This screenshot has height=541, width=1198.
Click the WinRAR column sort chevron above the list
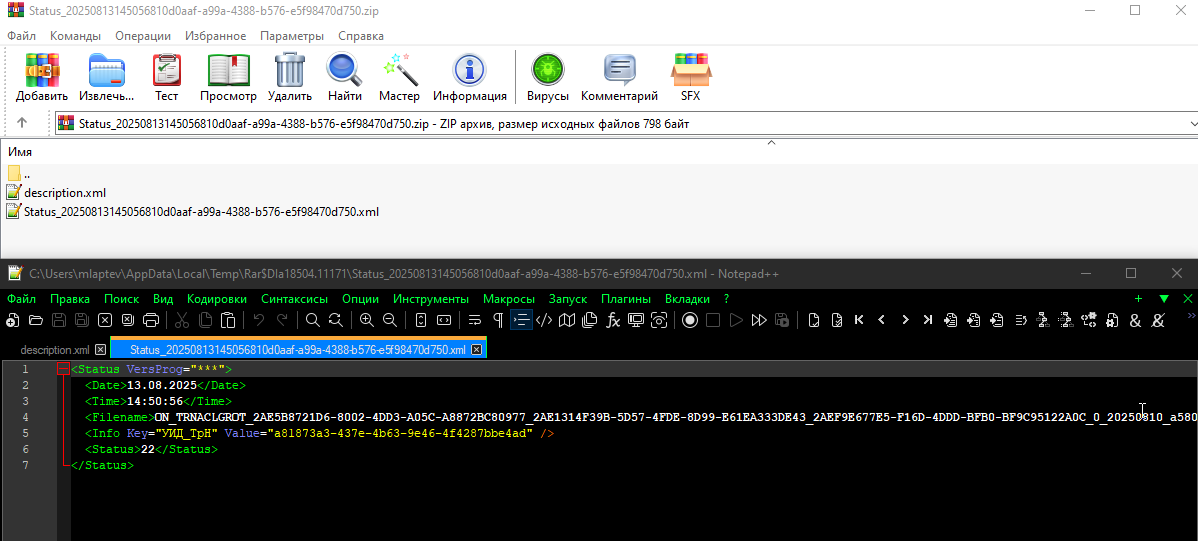pos(772,142)
